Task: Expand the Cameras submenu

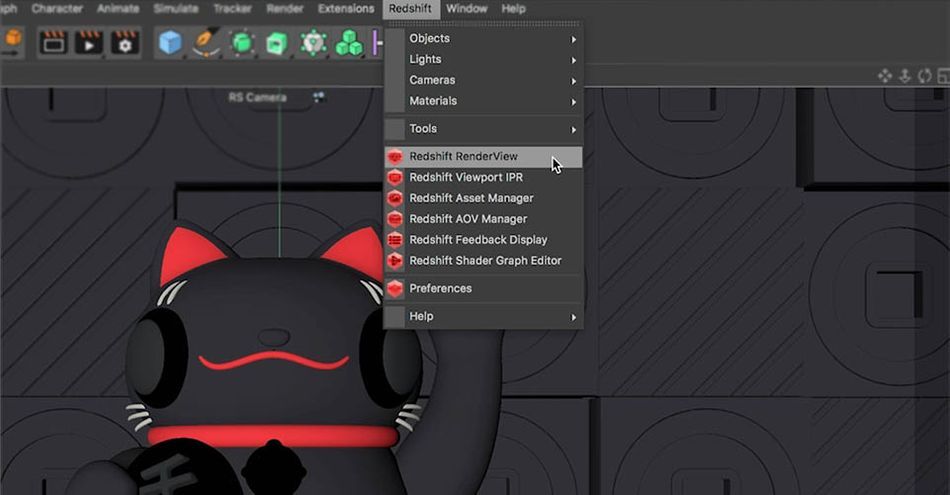Action: 484,80
